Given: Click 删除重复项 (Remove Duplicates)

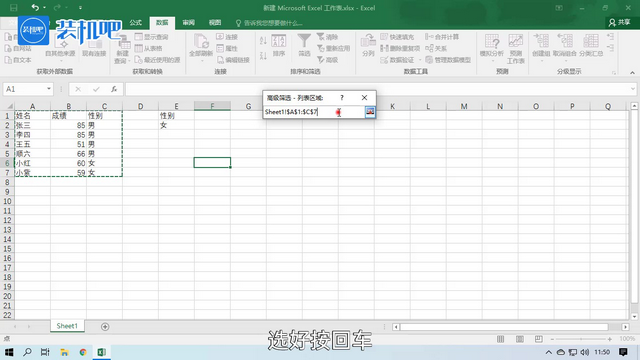Looking at the screenshot, I should click(400, 48).
